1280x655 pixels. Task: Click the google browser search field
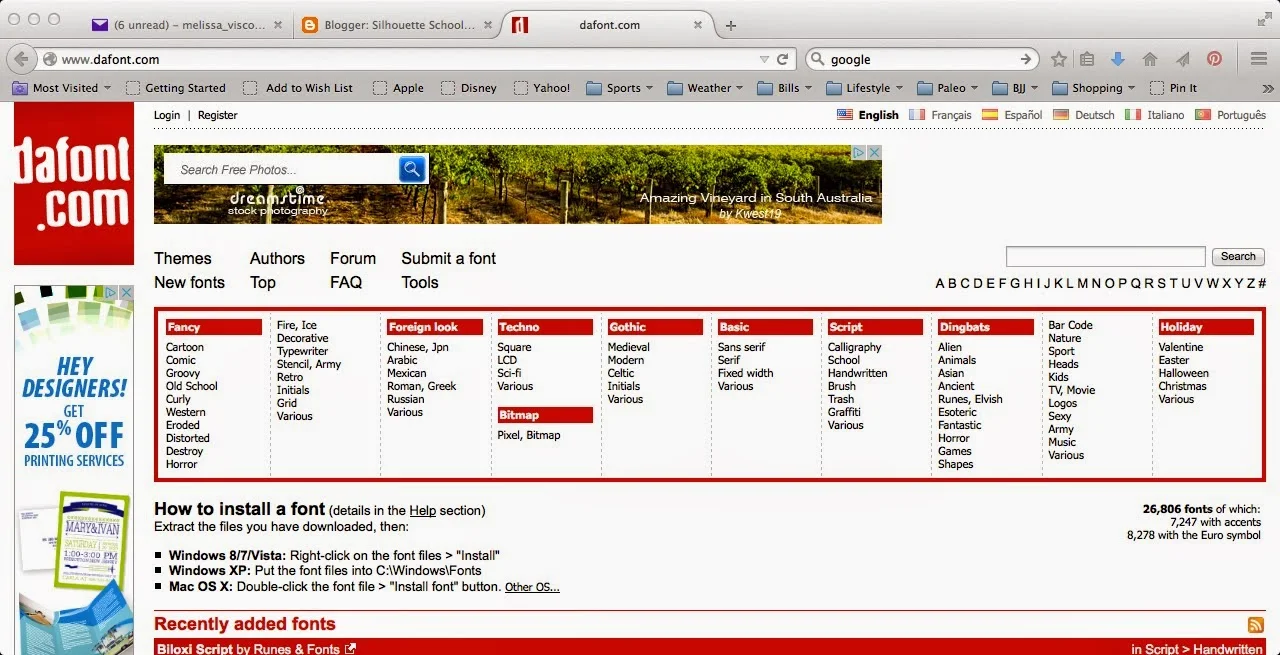pos(921,60)
